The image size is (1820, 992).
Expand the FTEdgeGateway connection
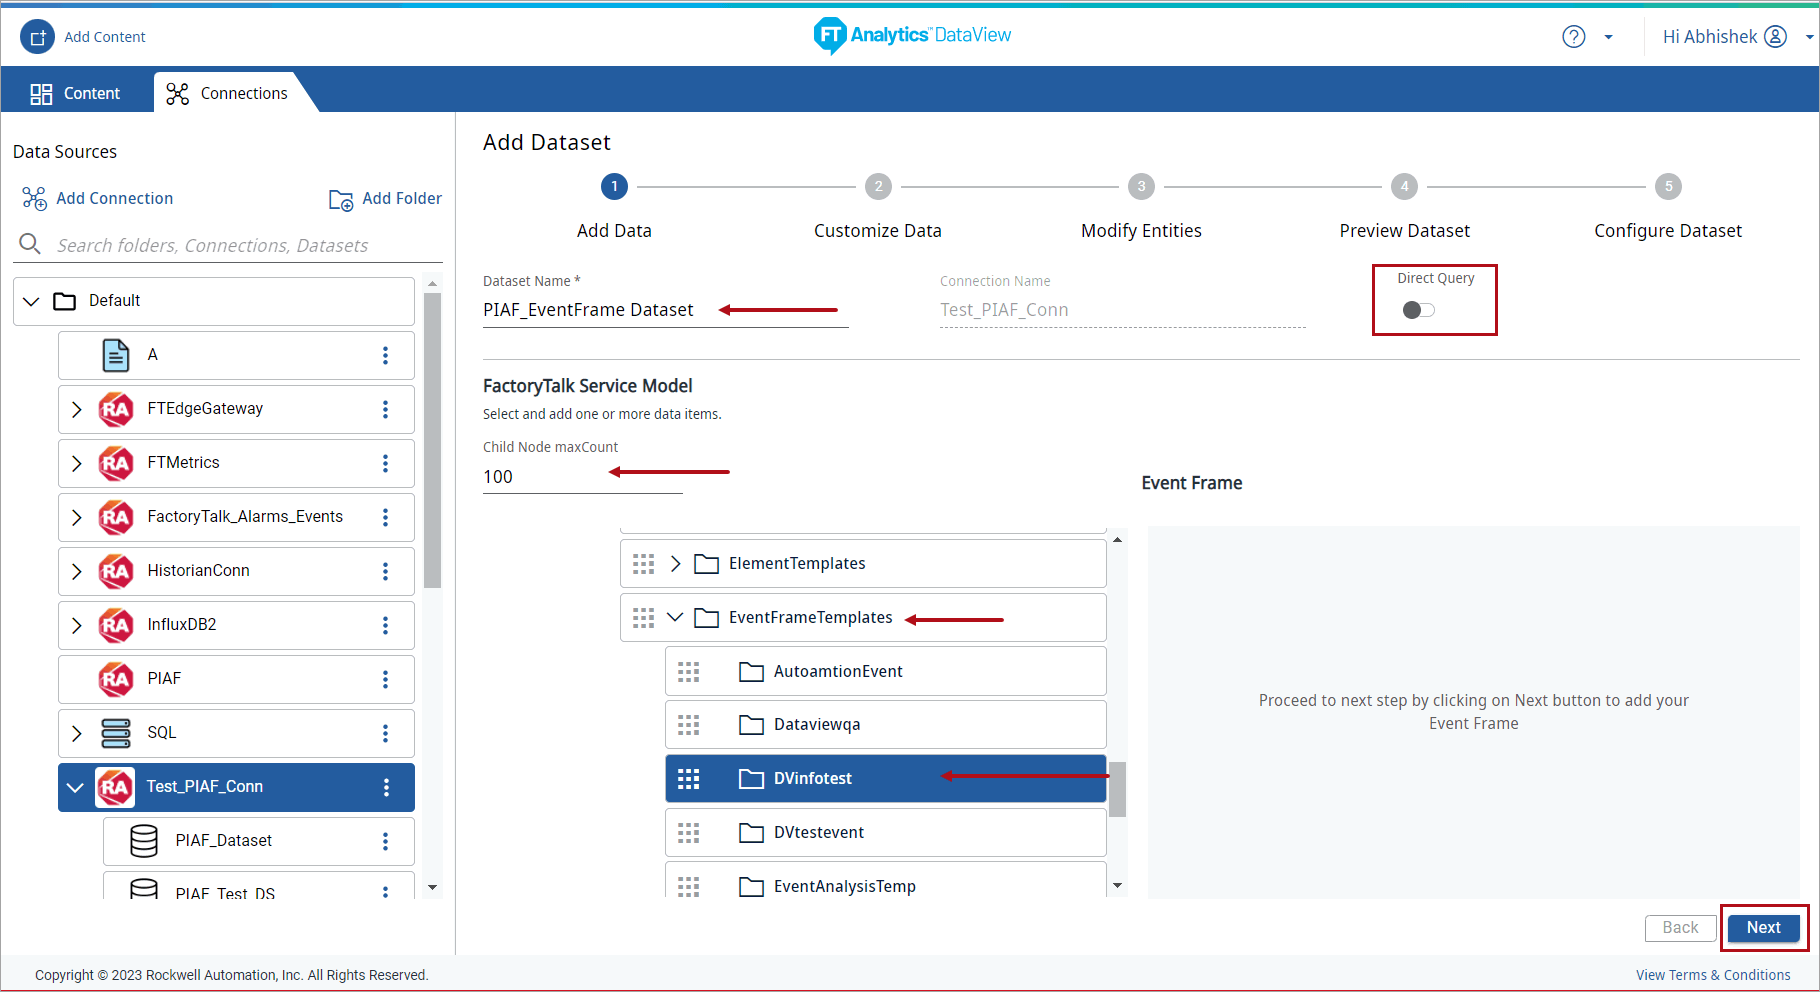click(77, 409)
